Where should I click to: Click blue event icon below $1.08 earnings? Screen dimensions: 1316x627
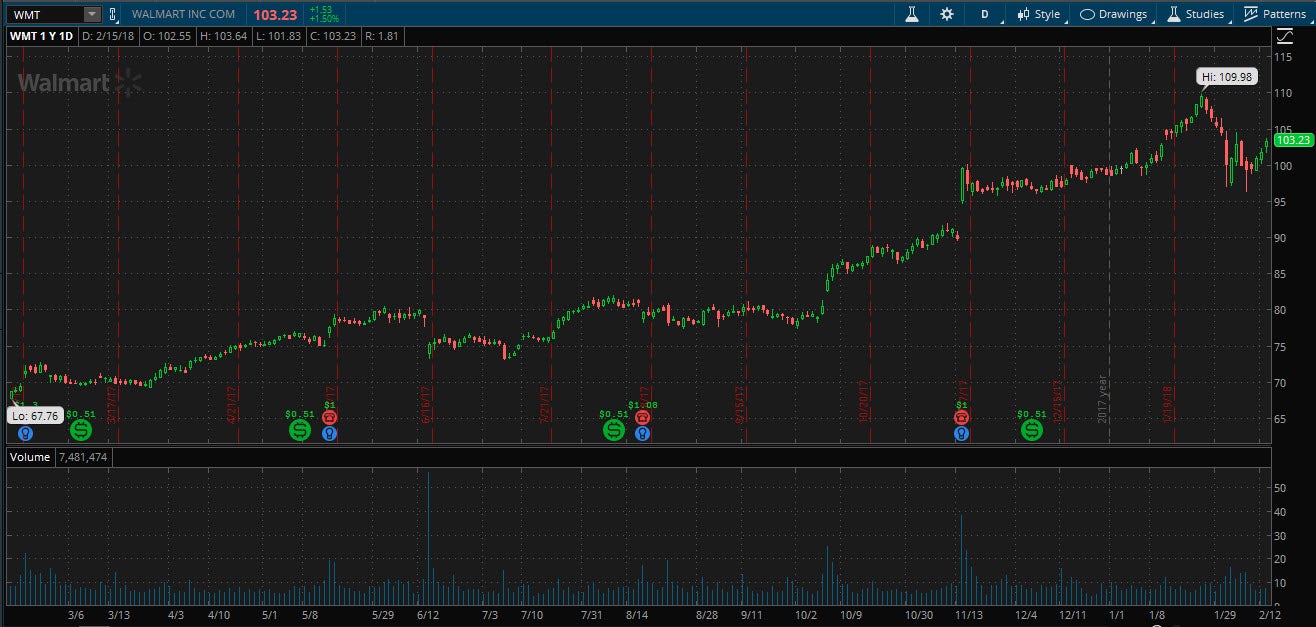coord(642,434)
